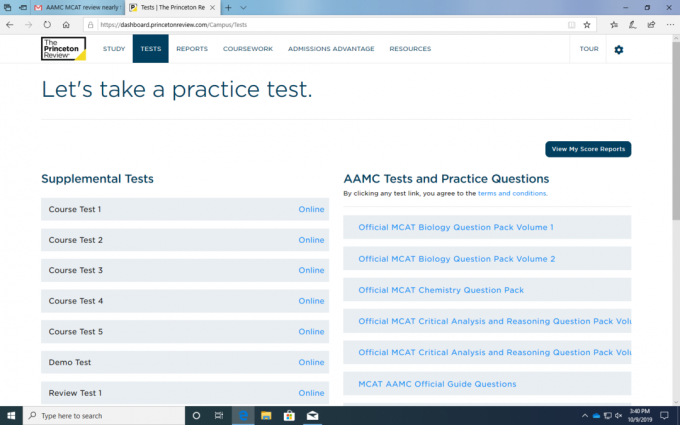The image size is (680, 425).
Task: Click the taskbar clock and date
Action: click(640, 415)
